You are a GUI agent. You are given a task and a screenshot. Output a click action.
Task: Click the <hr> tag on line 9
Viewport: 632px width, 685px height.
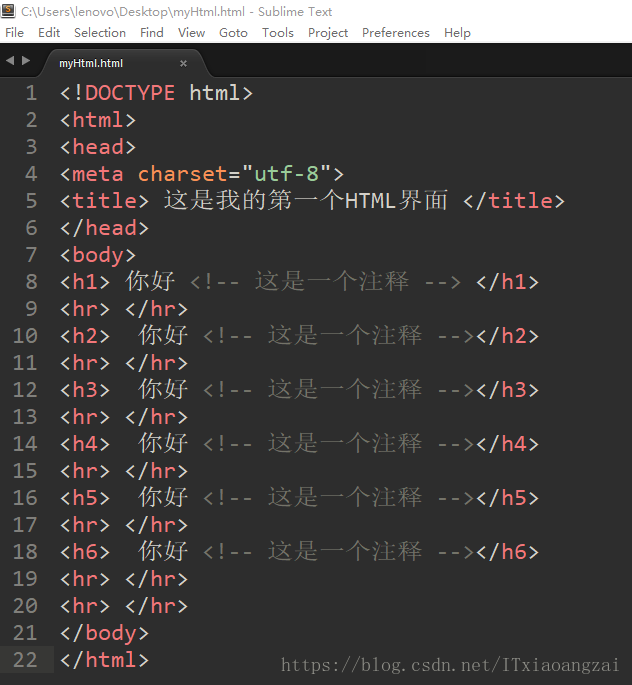tap(85, 309)
